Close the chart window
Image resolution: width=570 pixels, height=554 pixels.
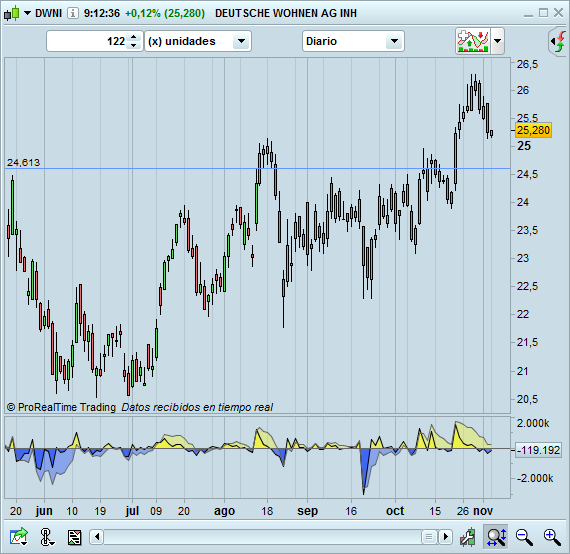pos(558,13)
